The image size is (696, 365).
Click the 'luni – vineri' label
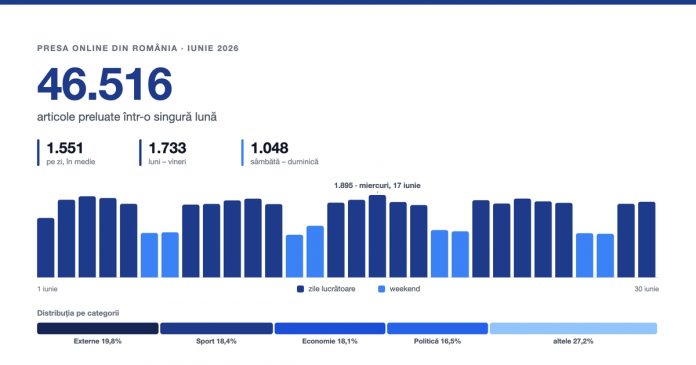click(x=167, y=162)
